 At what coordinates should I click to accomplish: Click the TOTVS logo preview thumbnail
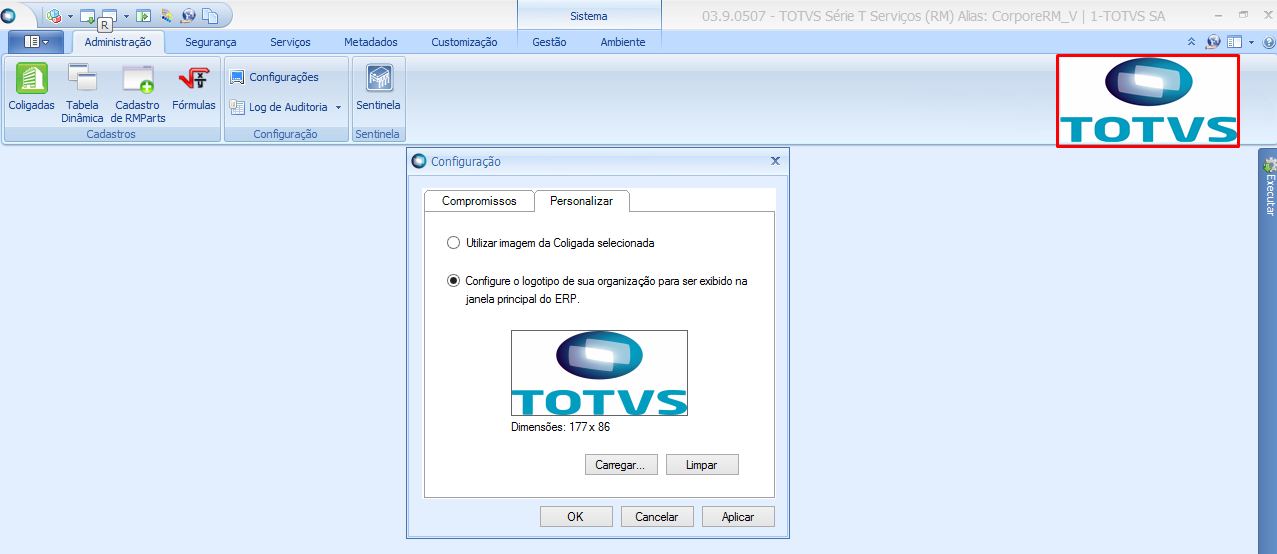coord(599,373)
